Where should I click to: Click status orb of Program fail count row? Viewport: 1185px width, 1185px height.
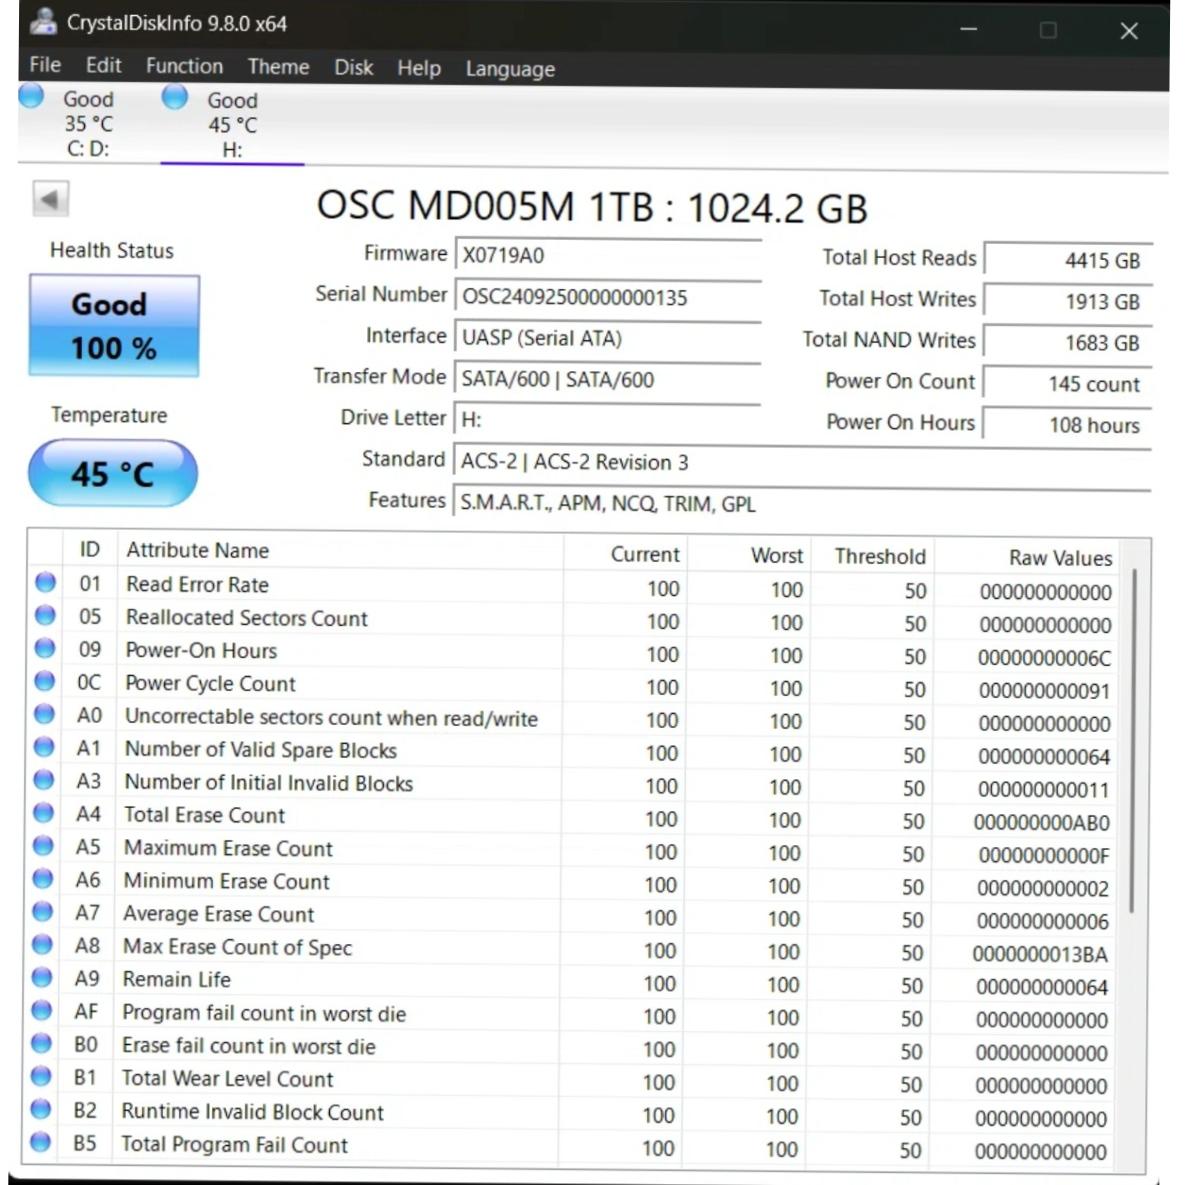tap(42, 1010)
